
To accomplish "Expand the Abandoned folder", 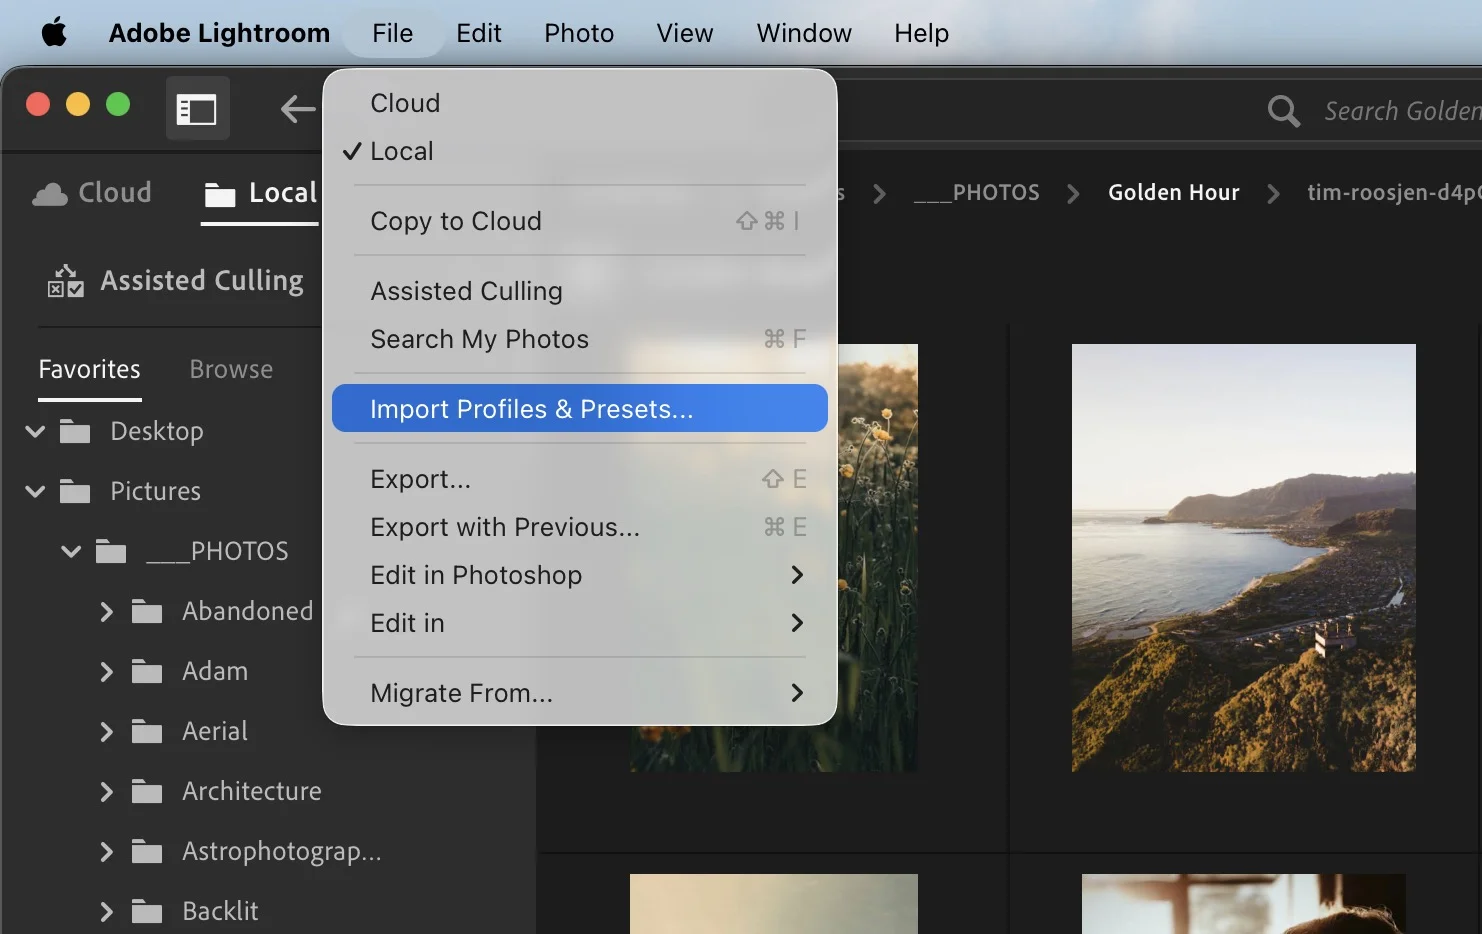I will 107,611.
